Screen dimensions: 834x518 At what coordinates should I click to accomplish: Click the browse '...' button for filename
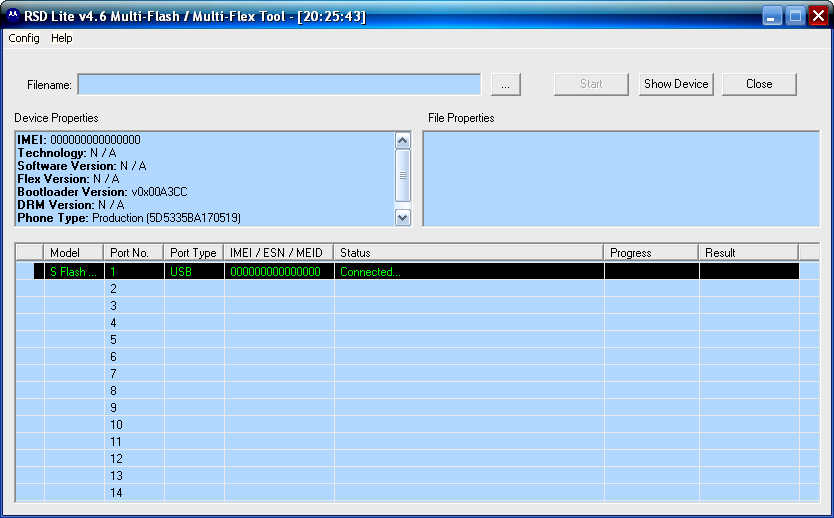point(505,85)
